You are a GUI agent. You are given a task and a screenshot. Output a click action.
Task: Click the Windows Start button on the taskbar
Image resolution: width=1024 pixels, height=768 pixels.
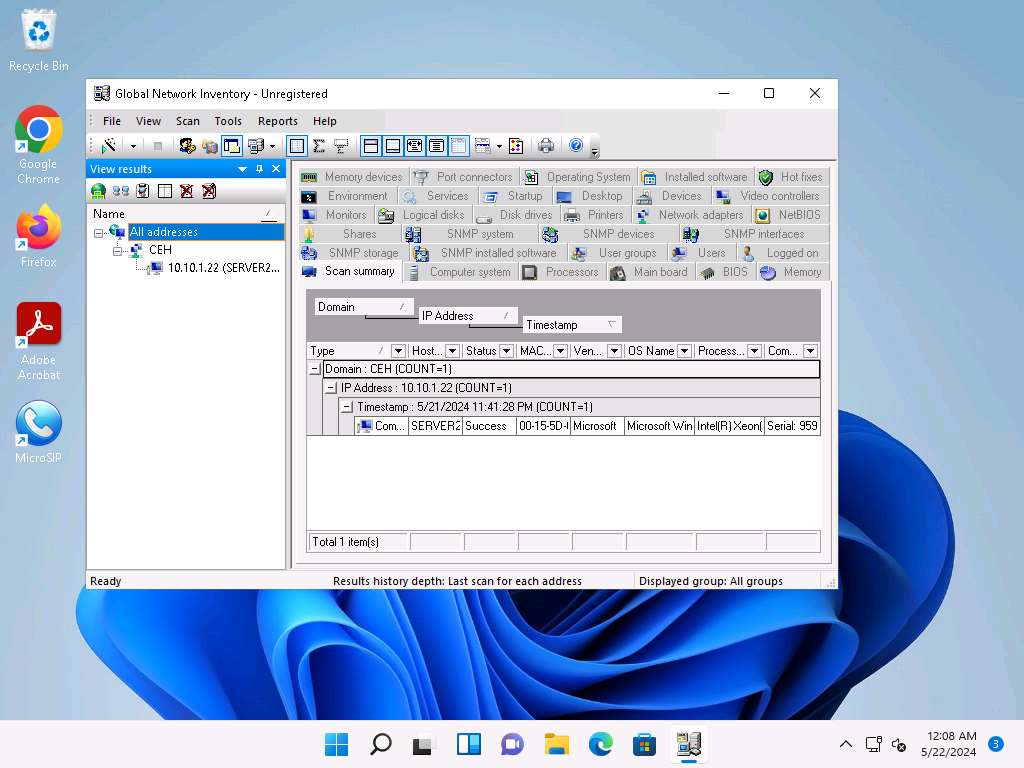click(x=336, y=744)
